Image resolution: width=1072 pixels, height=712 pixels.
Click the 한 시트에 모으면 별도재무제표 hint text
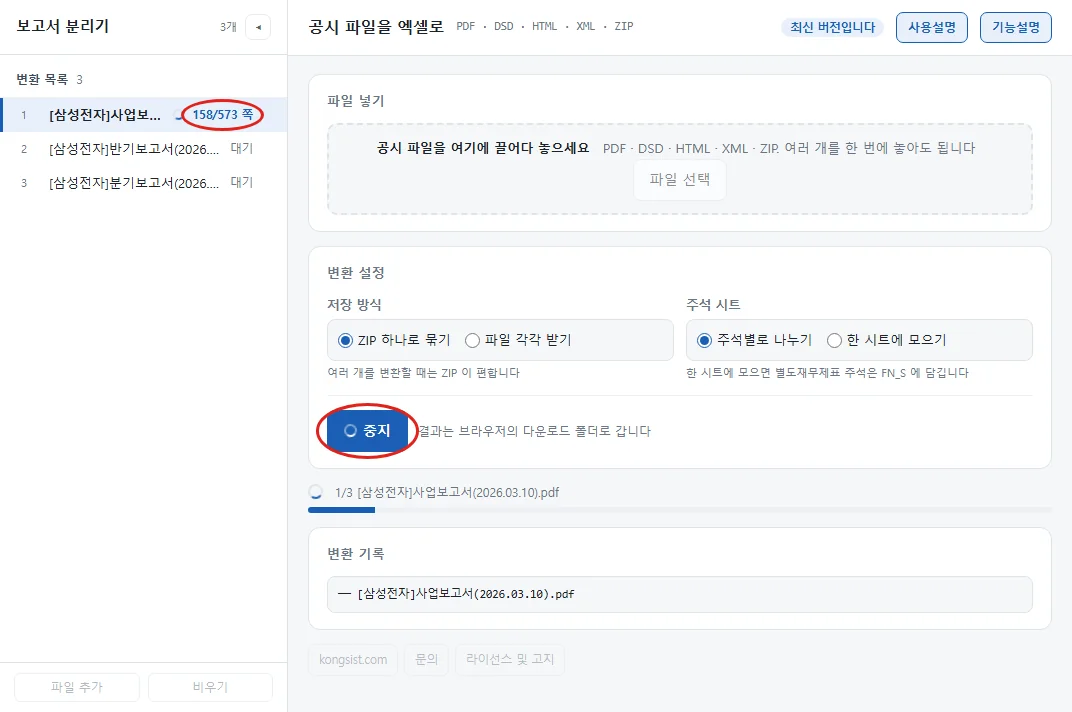(827, 373)
